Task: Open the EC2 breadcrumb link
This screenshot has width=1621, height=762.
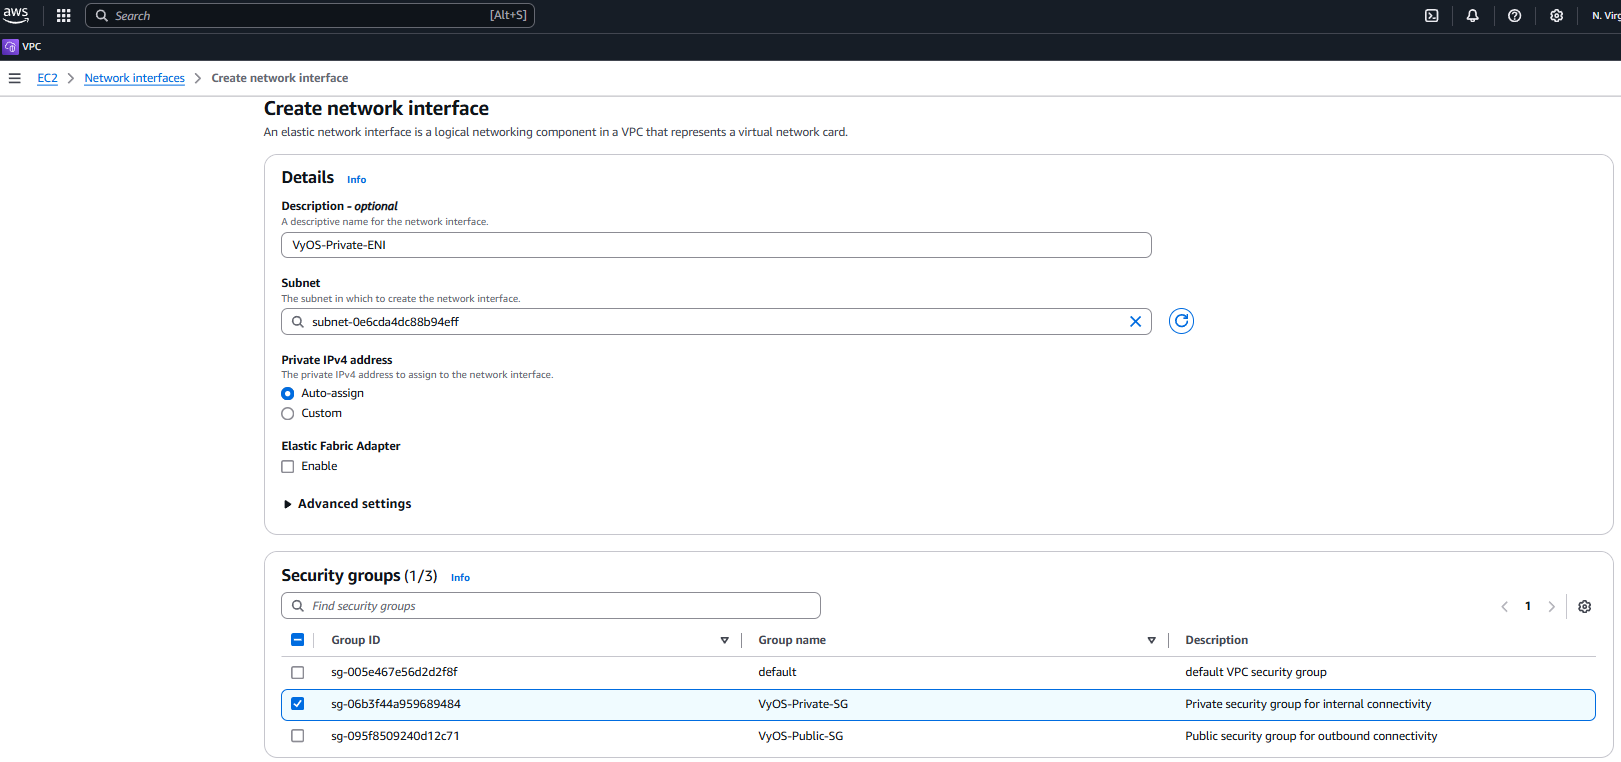Action: [47, 78]
